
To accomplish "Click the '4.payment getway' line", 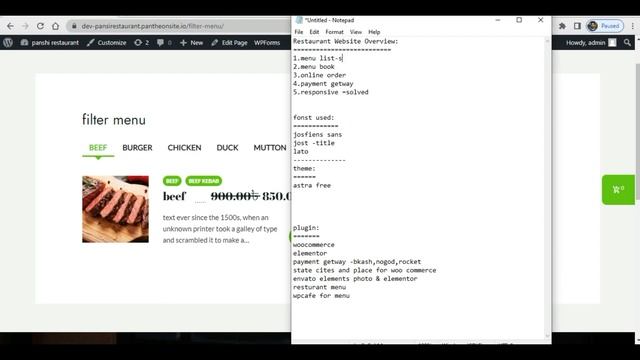I will [x=323, y=84].
